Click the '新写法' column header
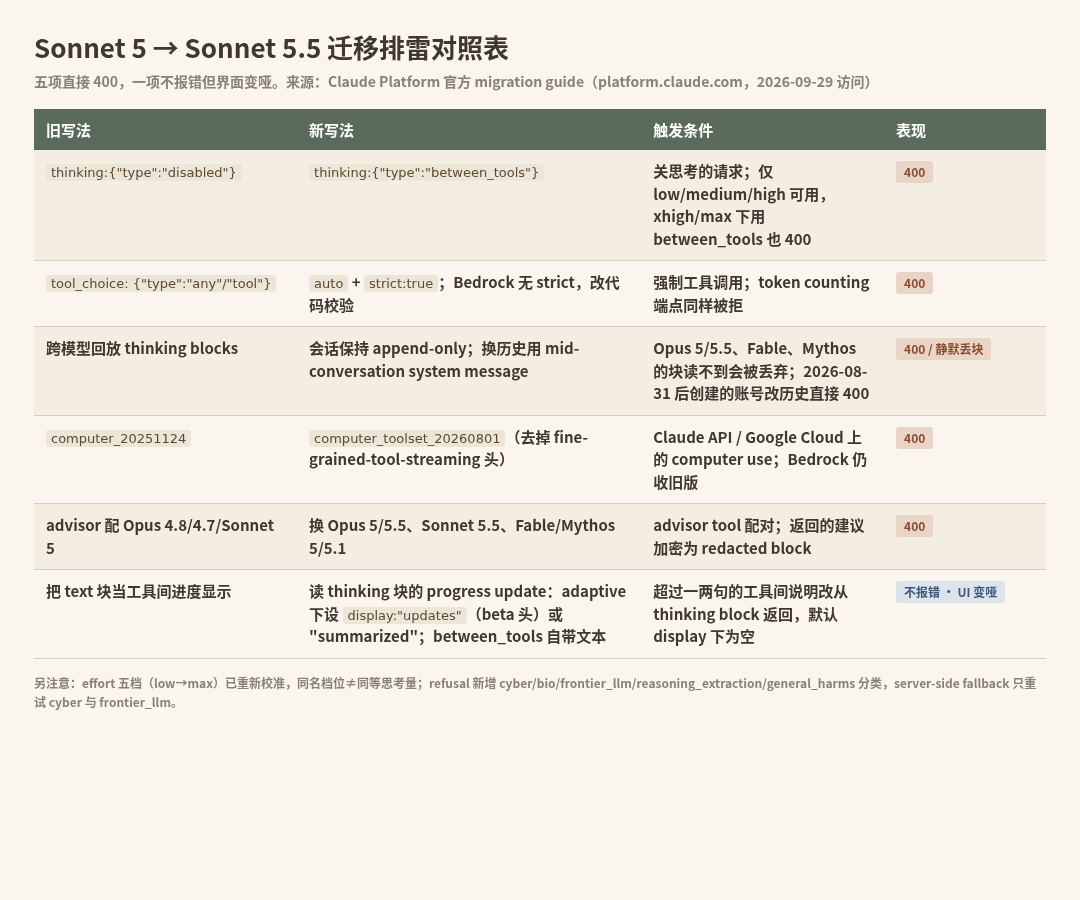The image size is (1080, 900). tap(331, 130)
